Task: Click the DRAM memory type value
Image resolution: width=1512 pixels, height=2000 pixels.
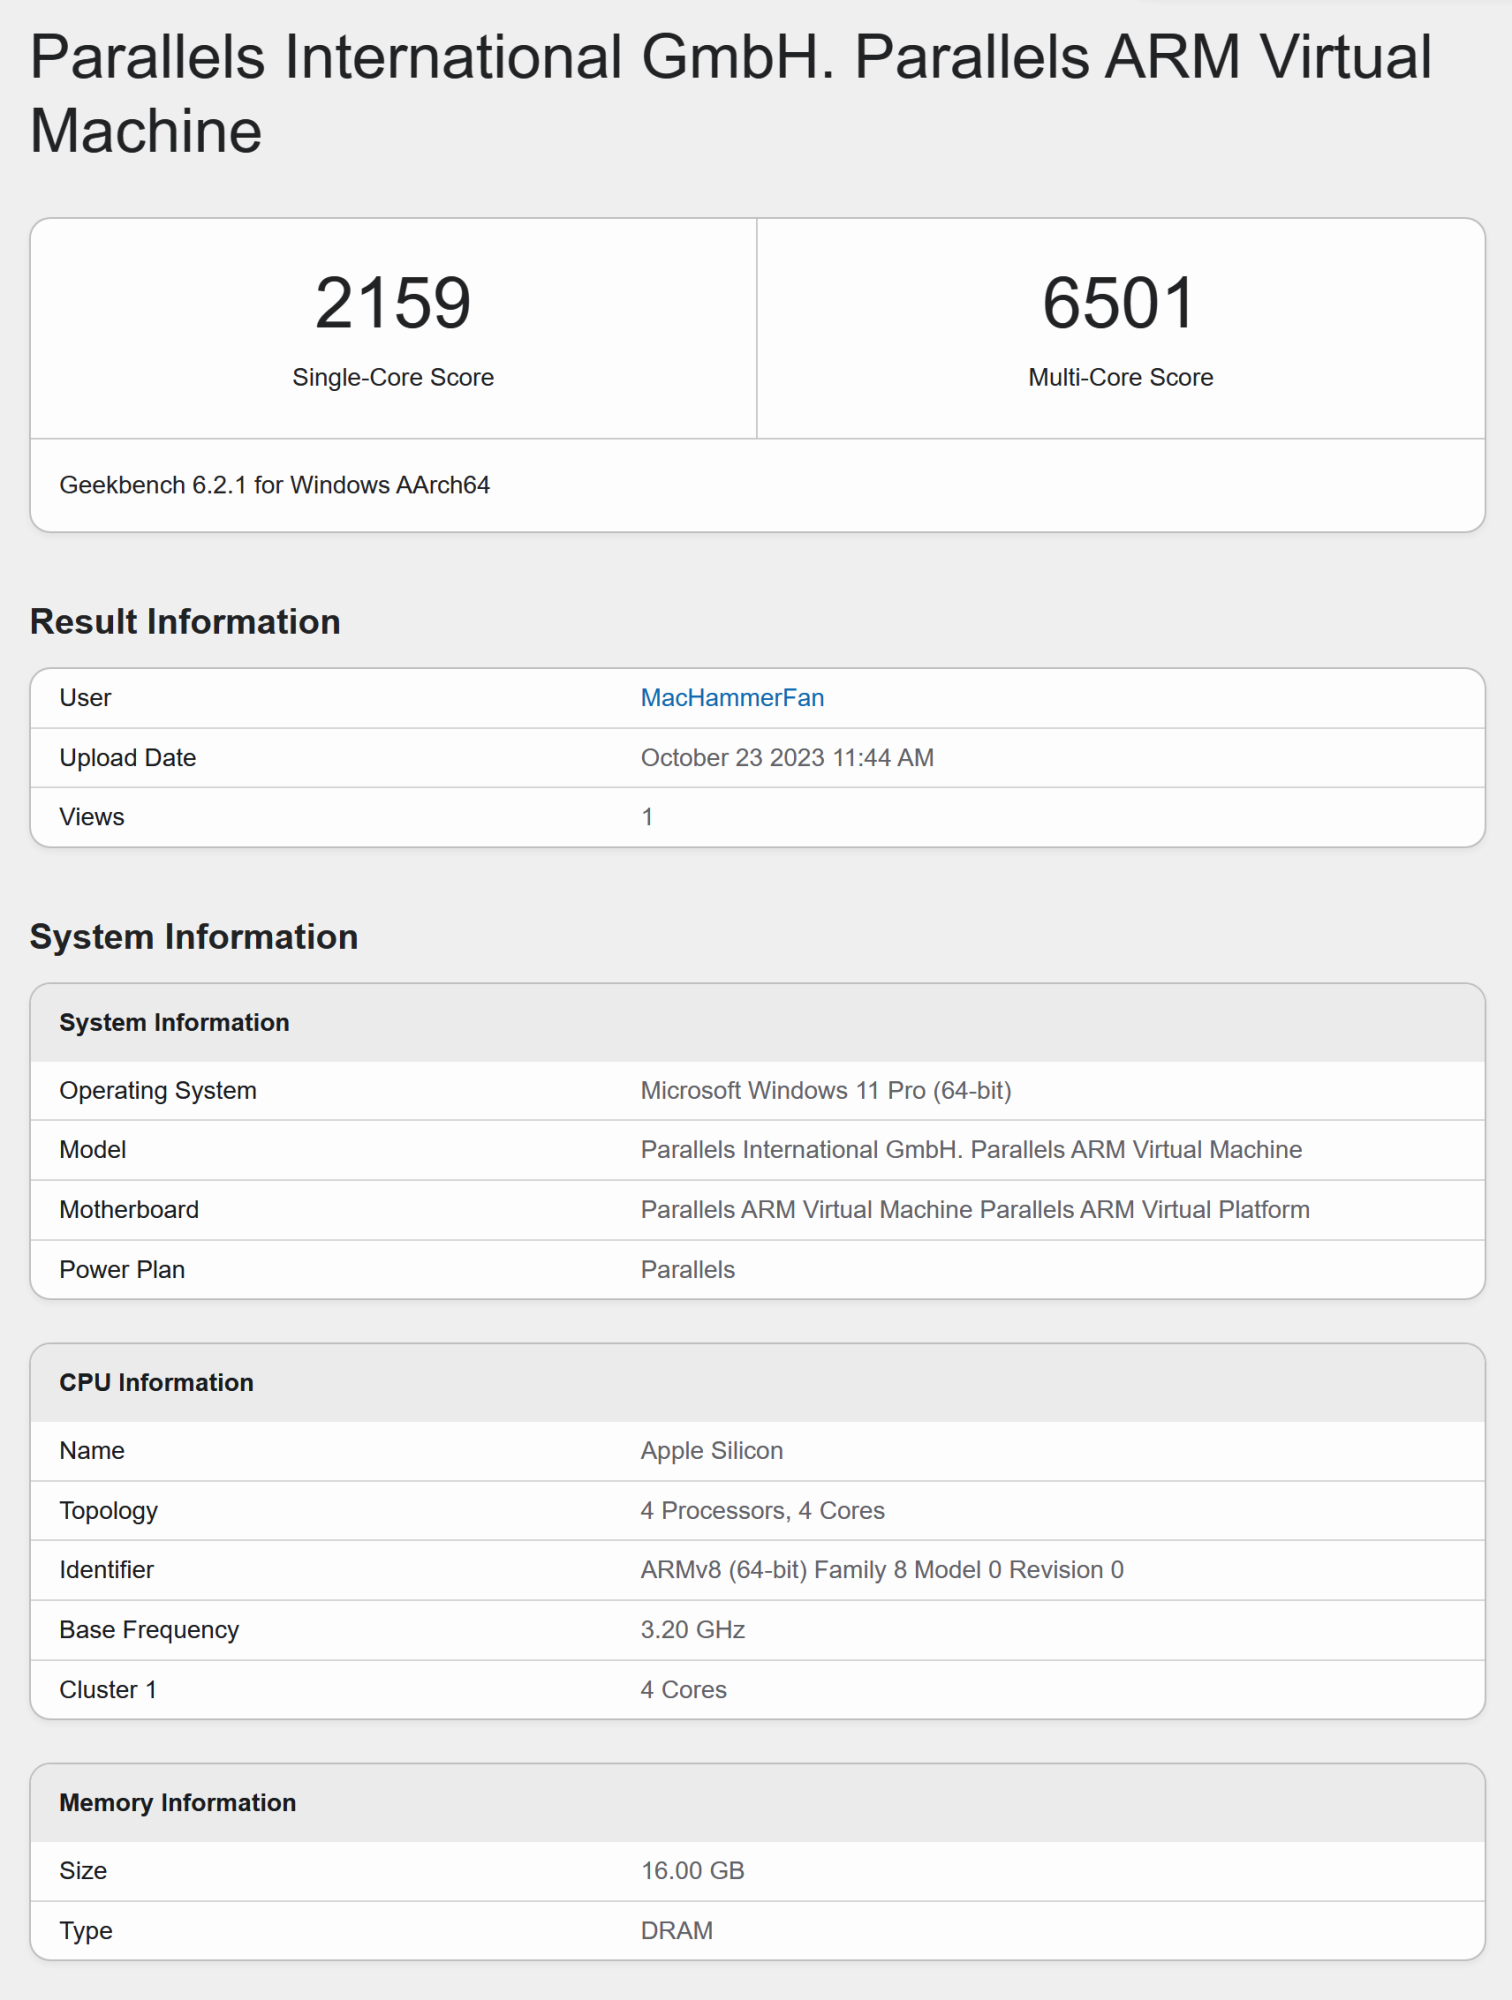Action: (x=677, y=1931)
